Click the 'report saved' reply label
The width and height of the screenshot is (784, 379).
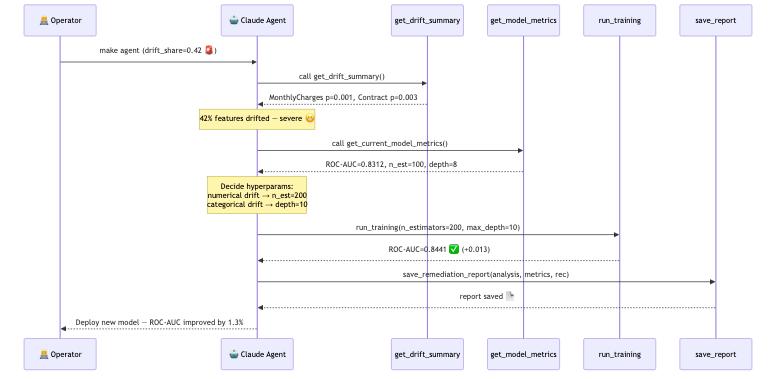pyautogui.click(x=481, y=296)
